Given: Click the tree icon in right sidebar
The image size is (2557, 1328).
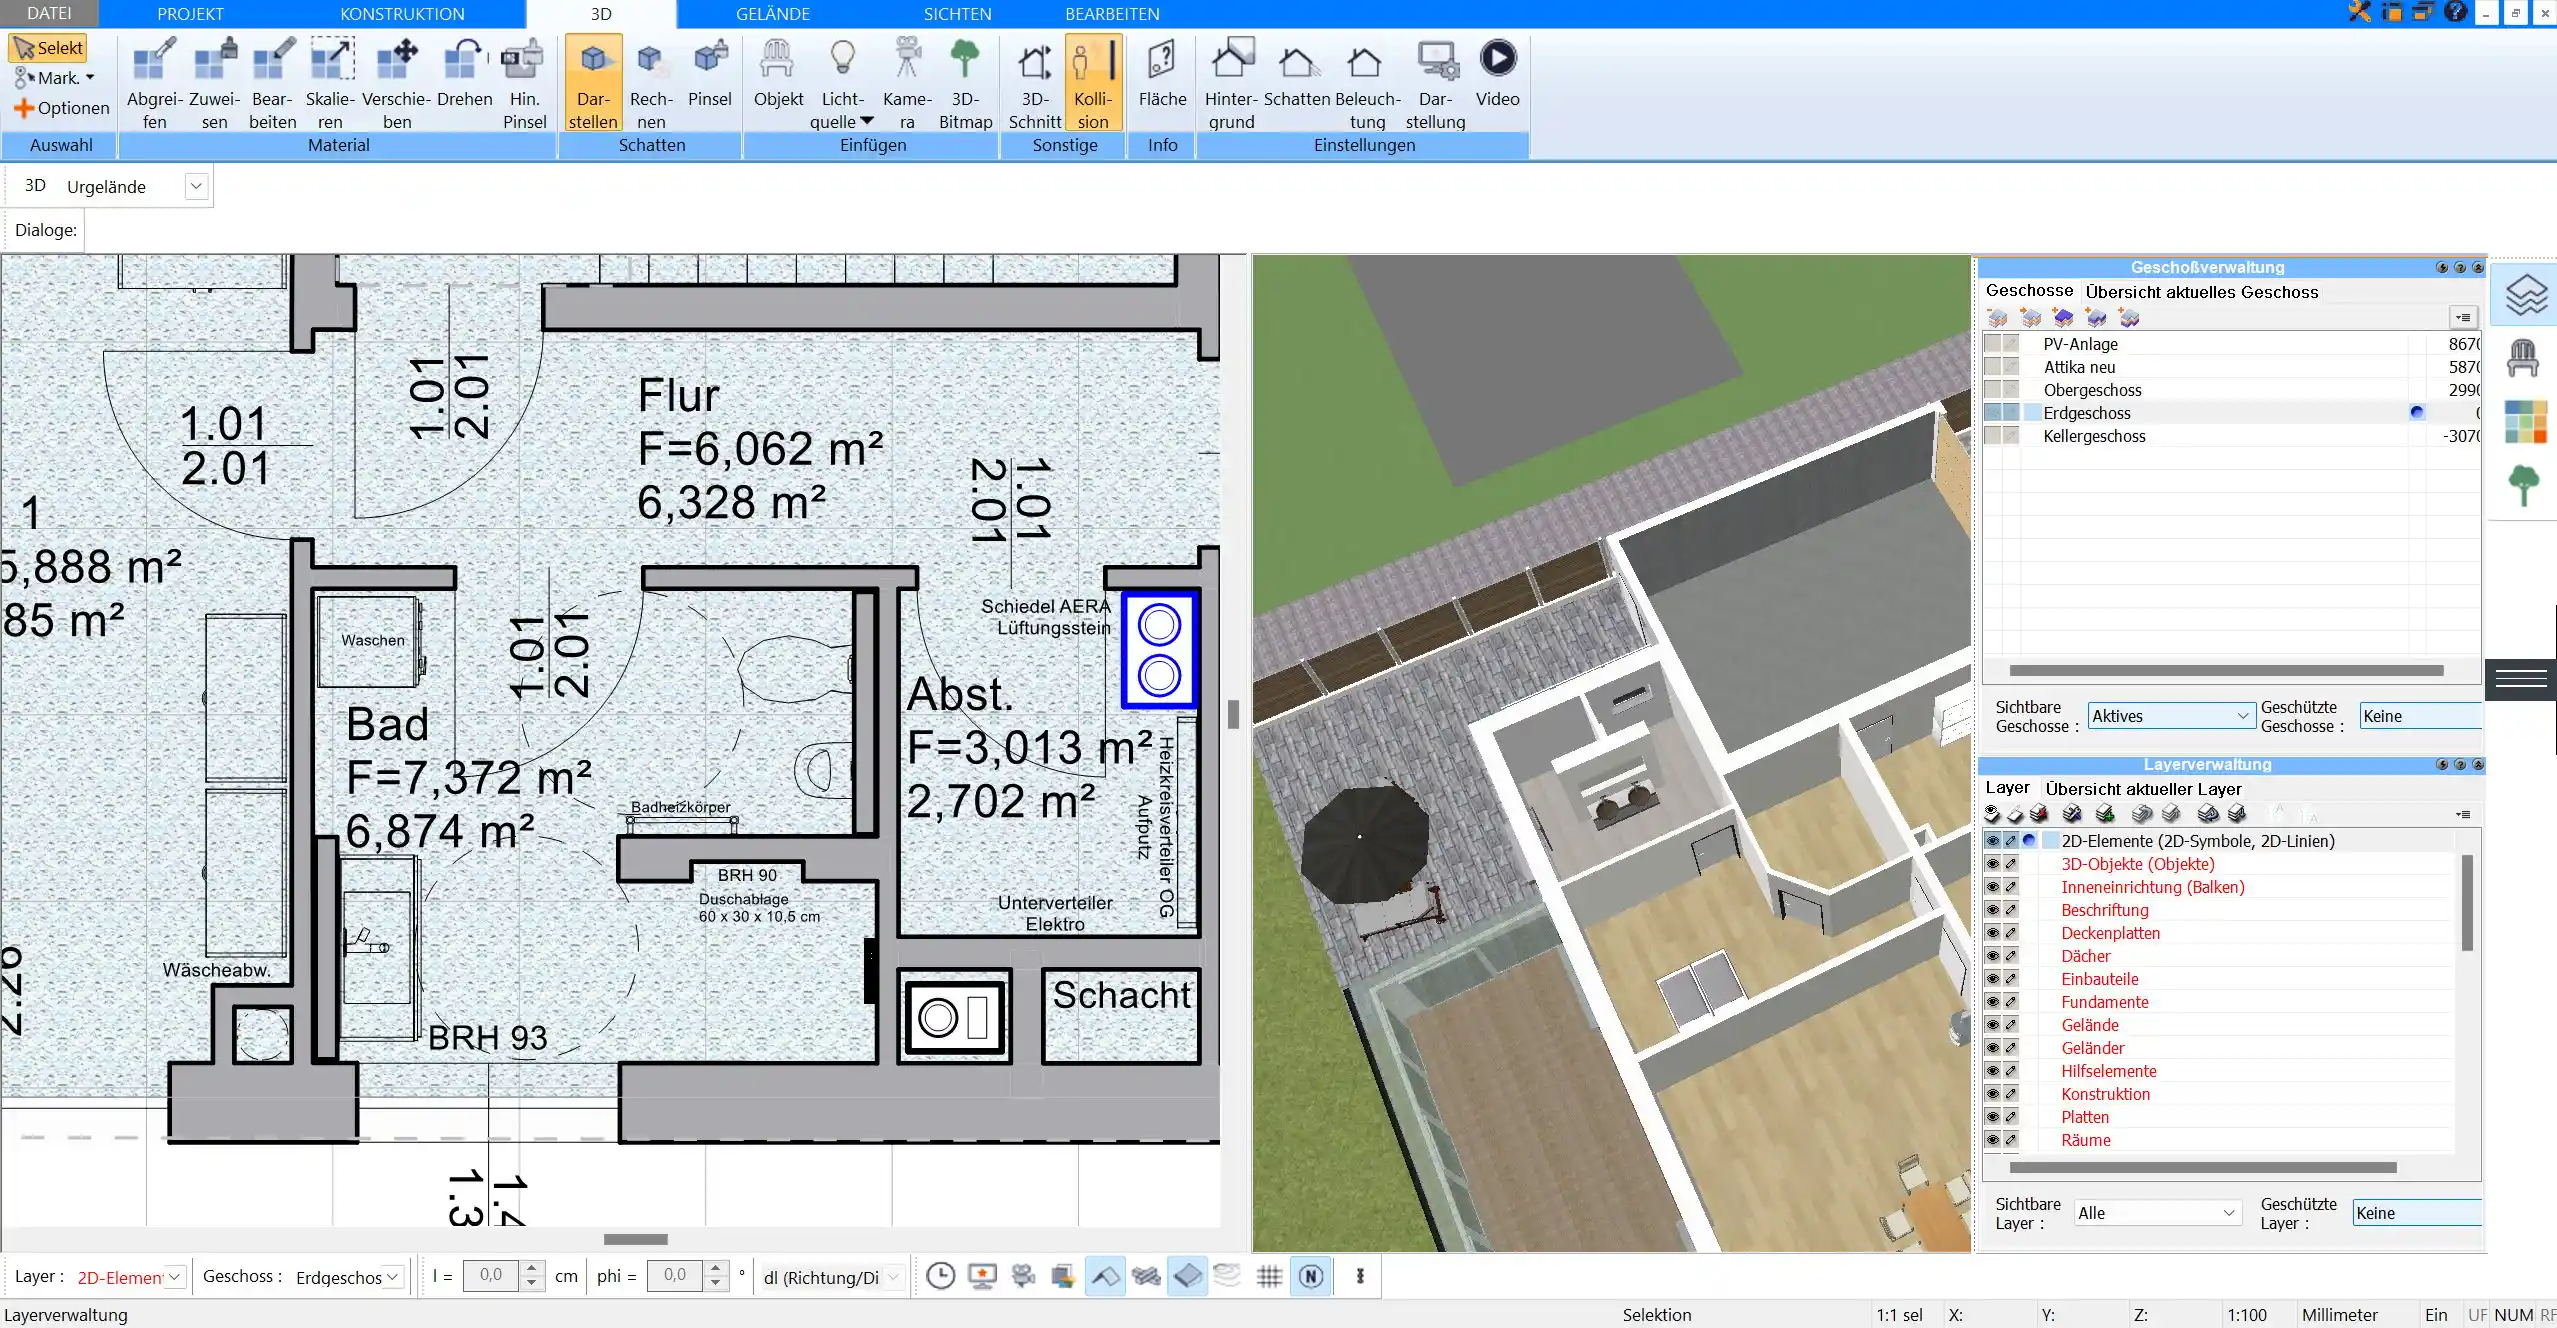Looking at the screenshot, I should [x=2523, y=486].
